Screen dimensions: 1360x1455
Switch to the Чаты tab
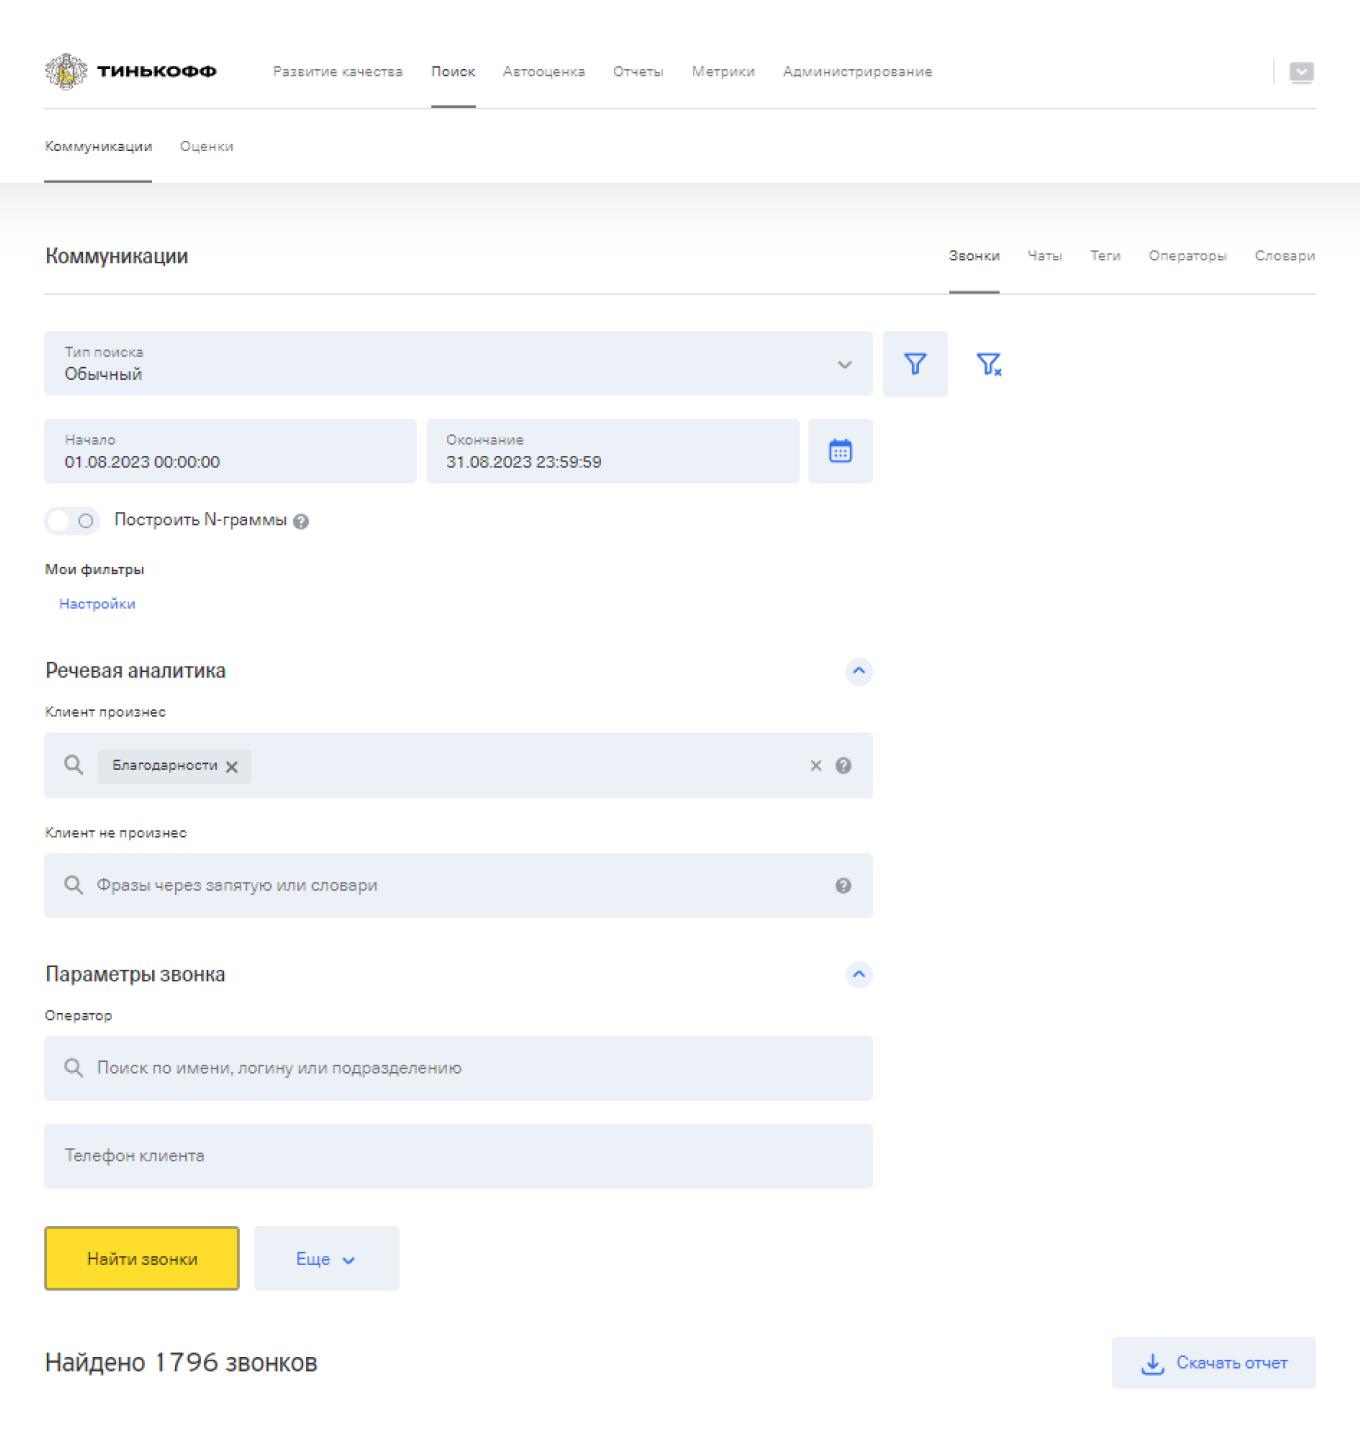1044,256
